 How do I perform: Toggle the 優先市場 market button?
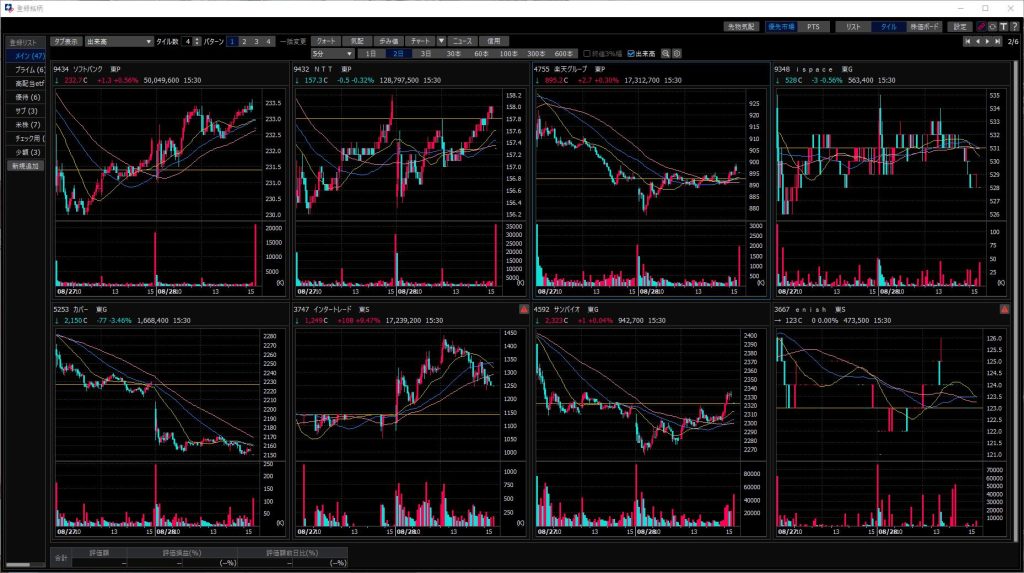pyautogui.click(x=781, y=27)
